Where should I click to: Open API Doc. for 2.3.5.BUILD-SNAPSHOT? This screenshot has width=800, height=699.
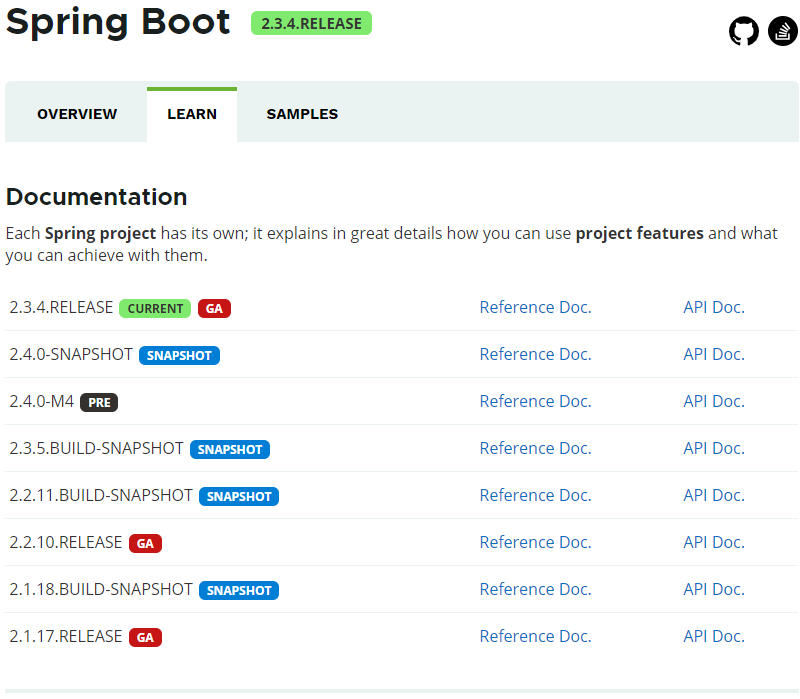(x=714, y=448)
